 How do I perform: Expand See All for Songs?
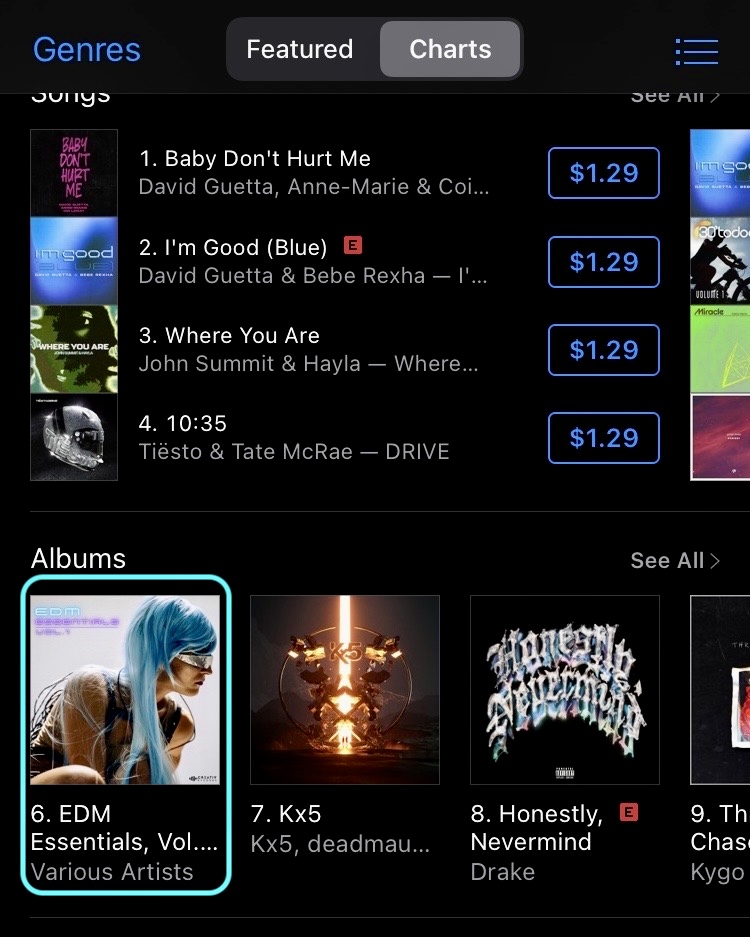tap(675, 97)
